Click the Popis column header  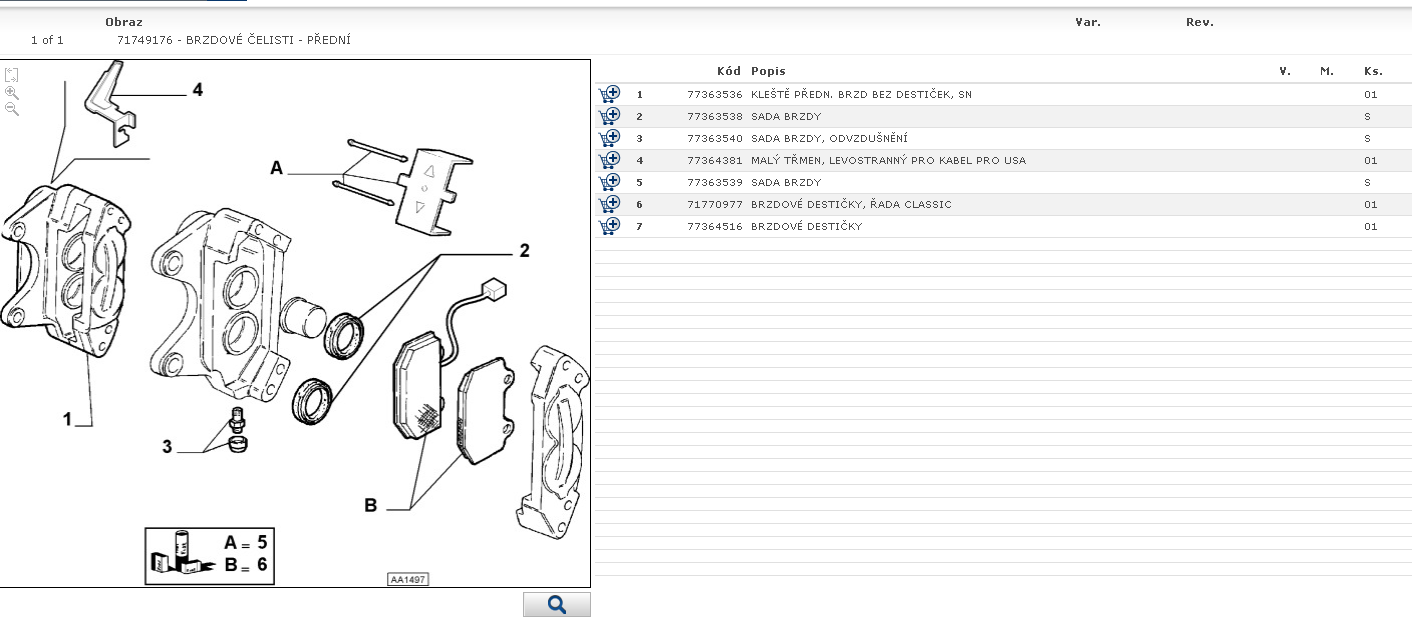[x=768, y=71]
